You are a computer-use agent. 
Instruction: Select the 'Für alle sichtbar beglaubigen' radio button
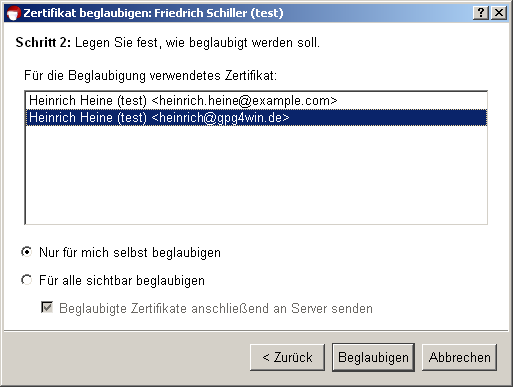click(x=26, y=280)
